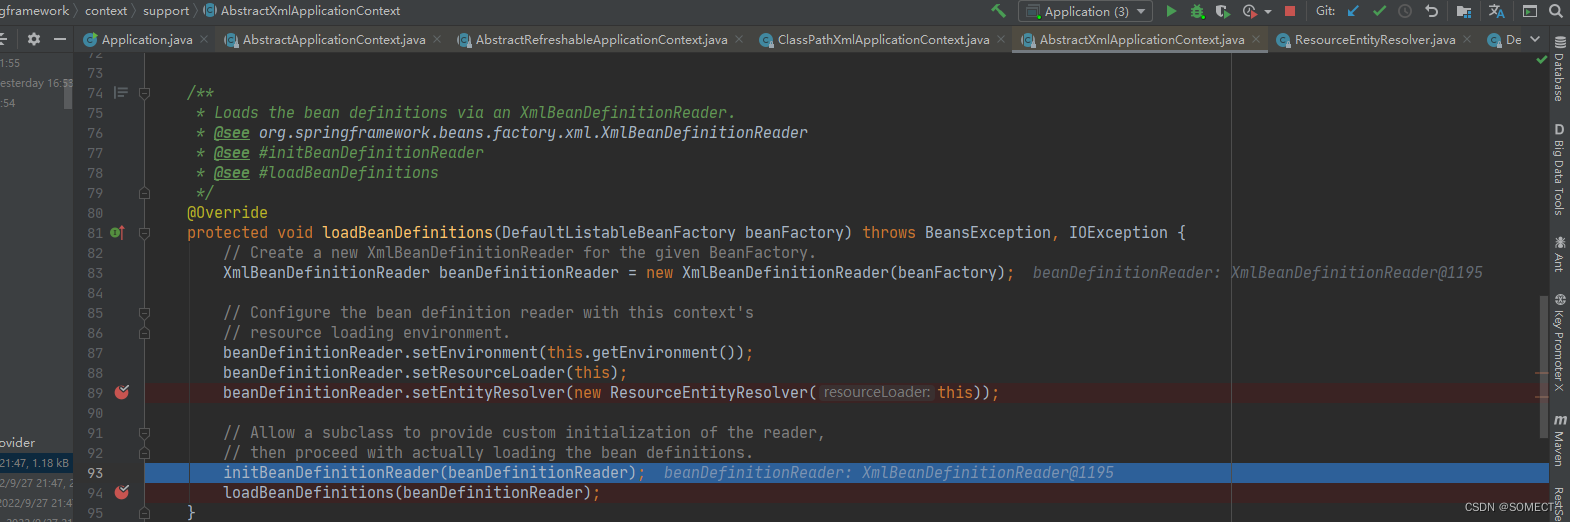Open the Big Data Tools side panel

click(x=1559, y=169)
